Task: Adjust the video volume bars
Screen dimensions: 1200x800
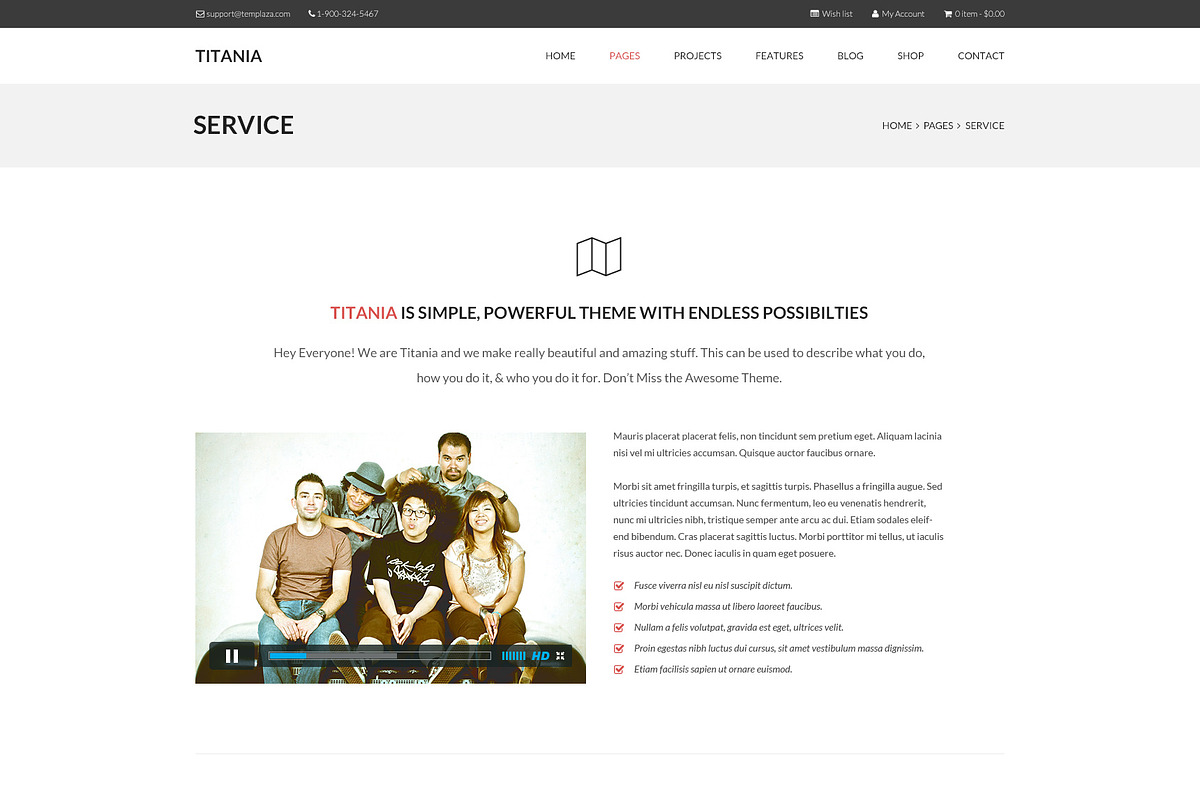Action: 513,656
